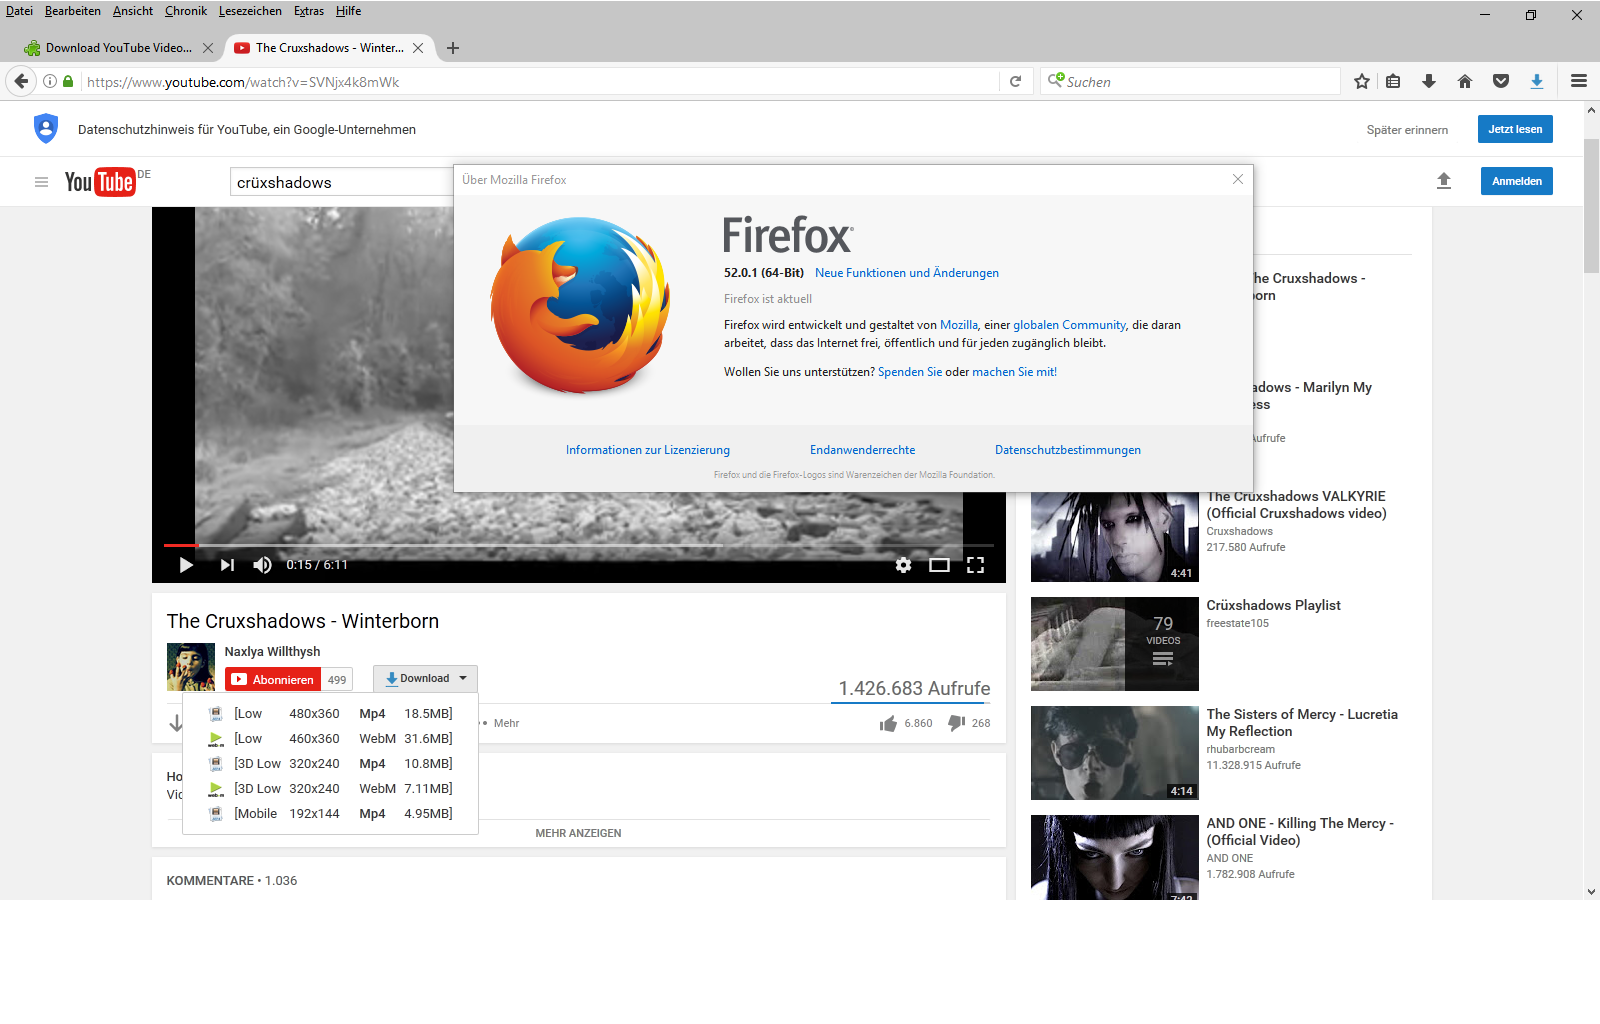The height and width of the screenshot is (1024, 1600).
Task: Mute the video volume
Action: [262, 565]
